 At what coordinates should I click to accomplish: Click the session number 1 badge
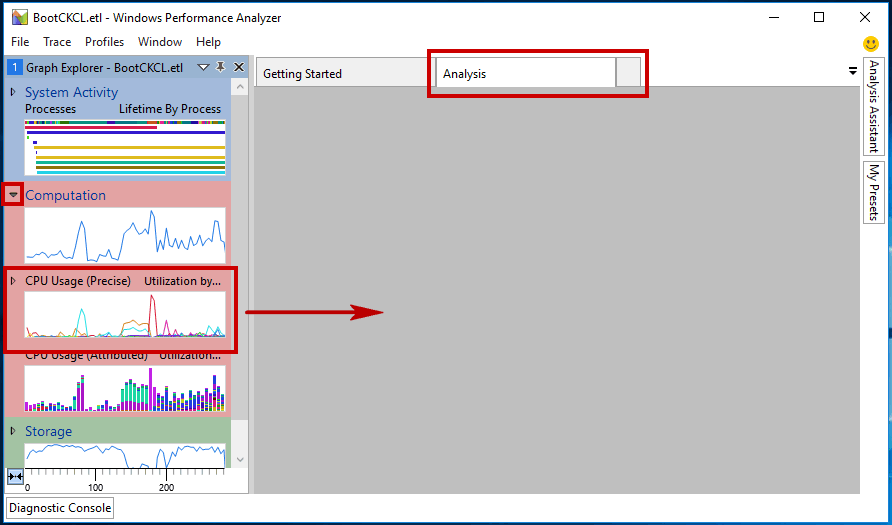click(14, 68)
